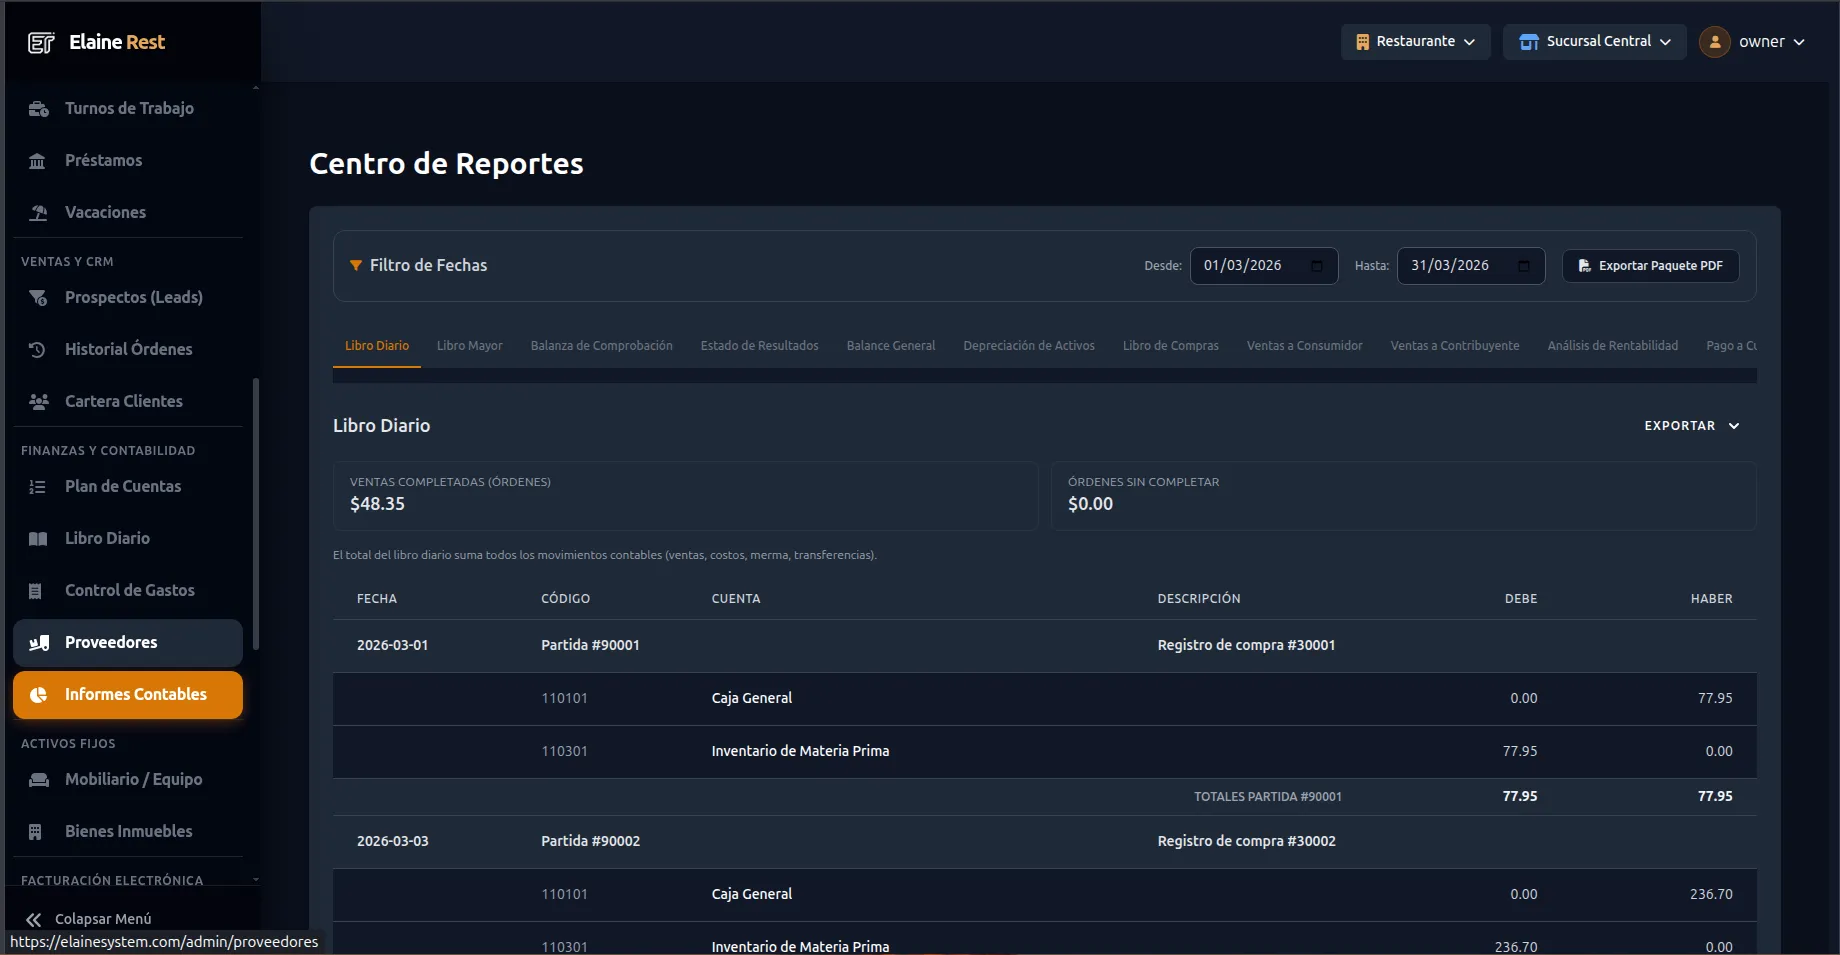Click the HABER column header
The image size is (1840, 955).
click(x=1711, y=599)
